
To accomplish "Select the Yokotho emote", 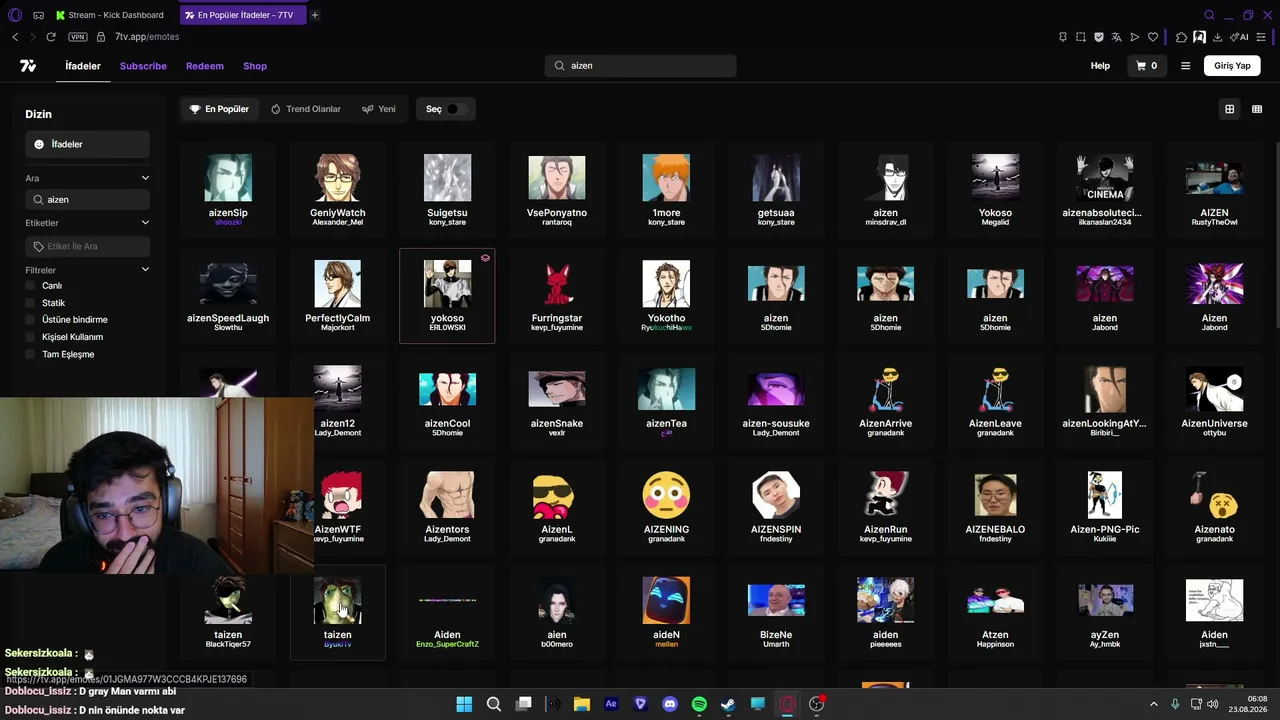I will (x=666, y=295).
